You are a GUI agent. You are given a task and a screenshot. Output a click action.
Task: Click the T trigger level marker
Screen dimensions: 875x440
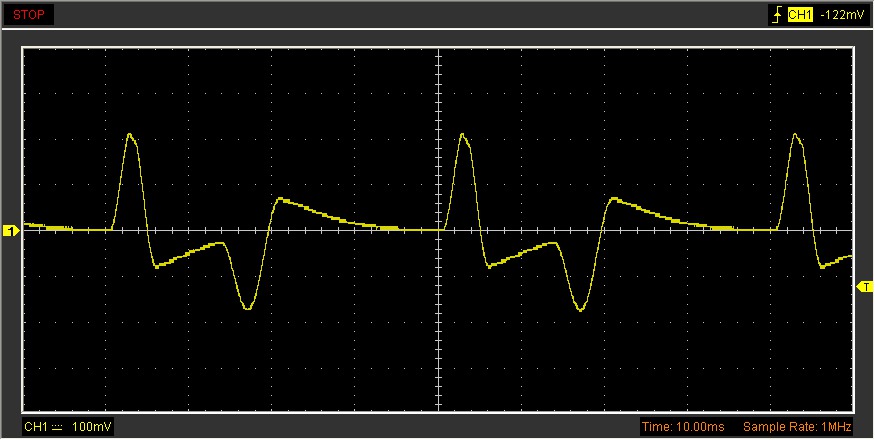point(864,287)
